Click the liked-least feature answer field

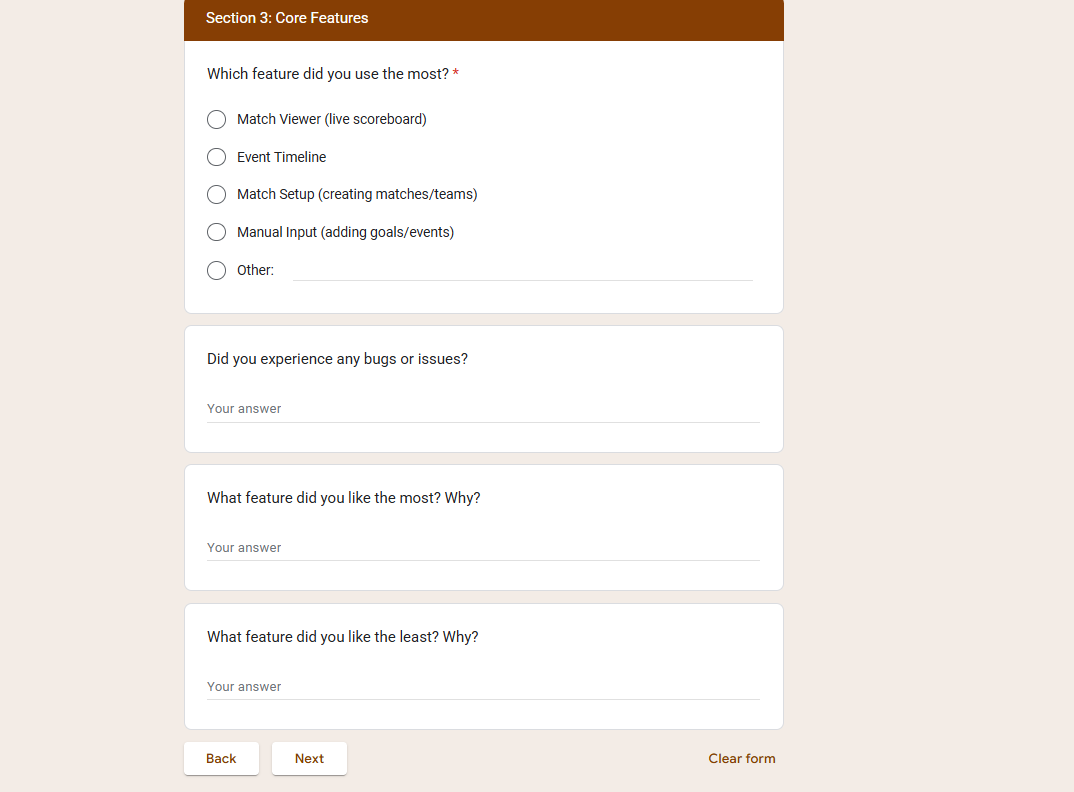pos(483,687)
